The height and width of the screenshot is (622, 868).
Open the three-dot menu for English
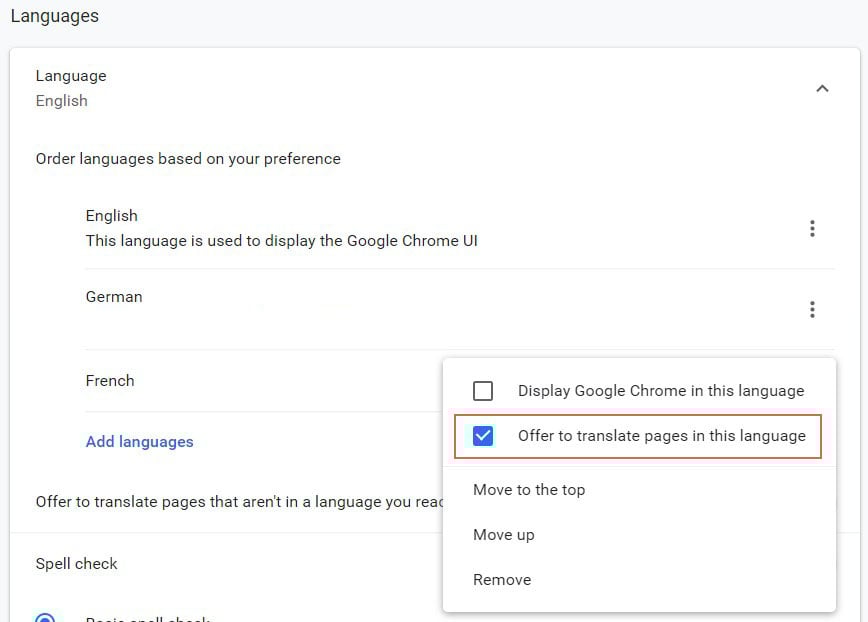pyautogui.click(x=813, y=228)
